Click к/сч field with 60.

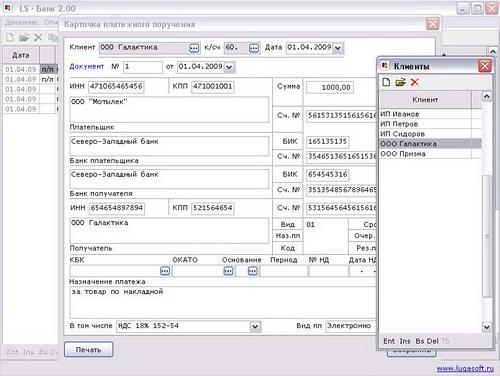[x=236, y=48]
